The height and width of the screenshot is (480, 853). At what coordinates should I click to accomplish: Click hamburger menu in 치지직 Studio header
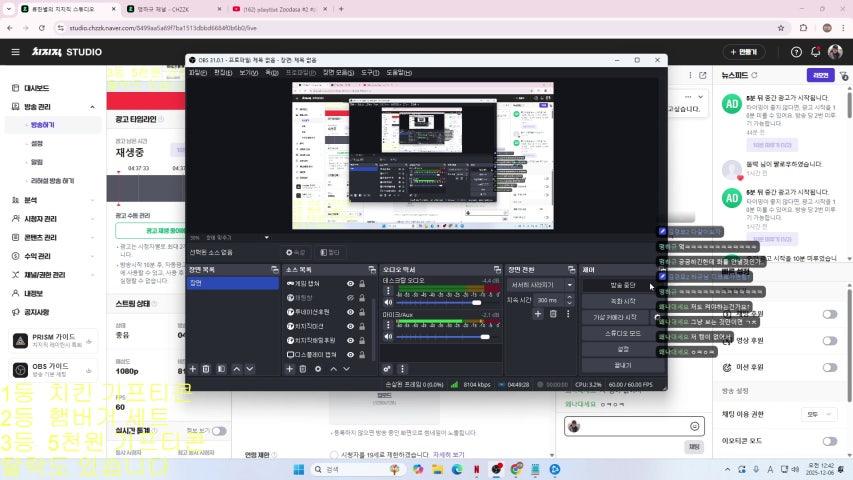pyautogui.click(x=15, y=52)
